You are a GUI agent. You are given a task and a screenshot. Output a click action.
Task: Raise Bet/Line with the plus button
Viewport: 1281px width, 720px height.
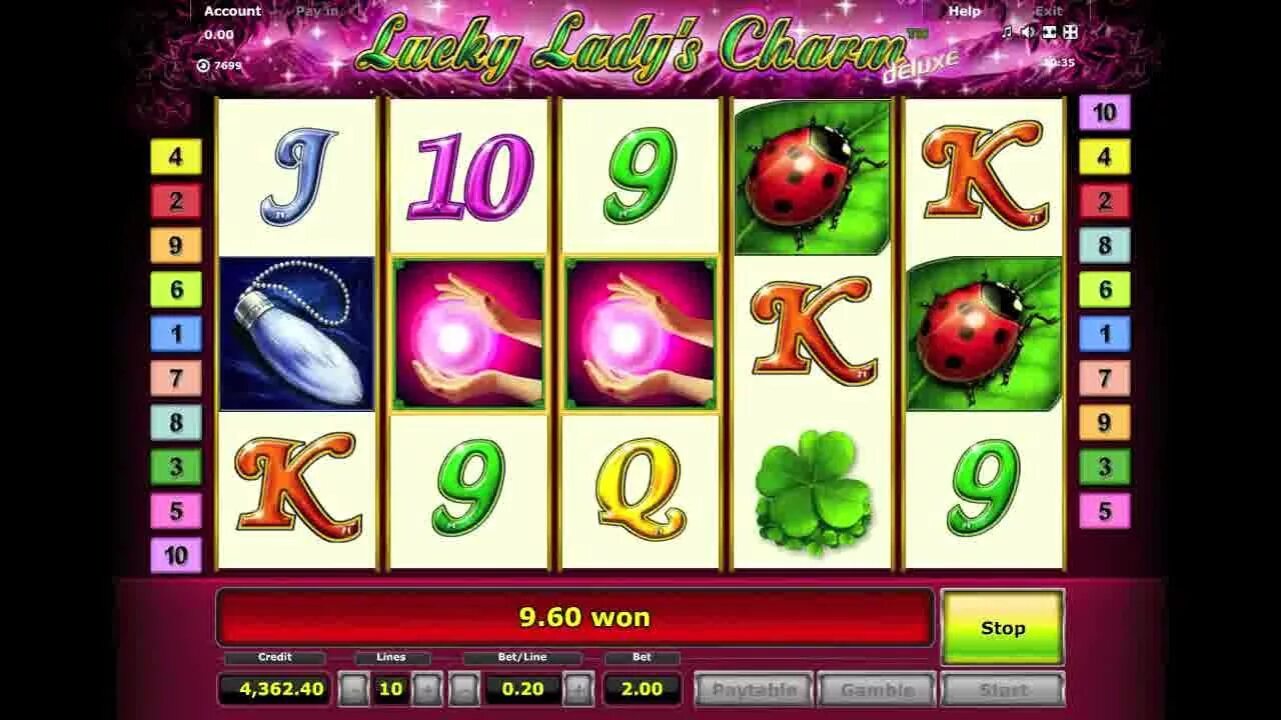pyautogui.click(x=578, y=689)
